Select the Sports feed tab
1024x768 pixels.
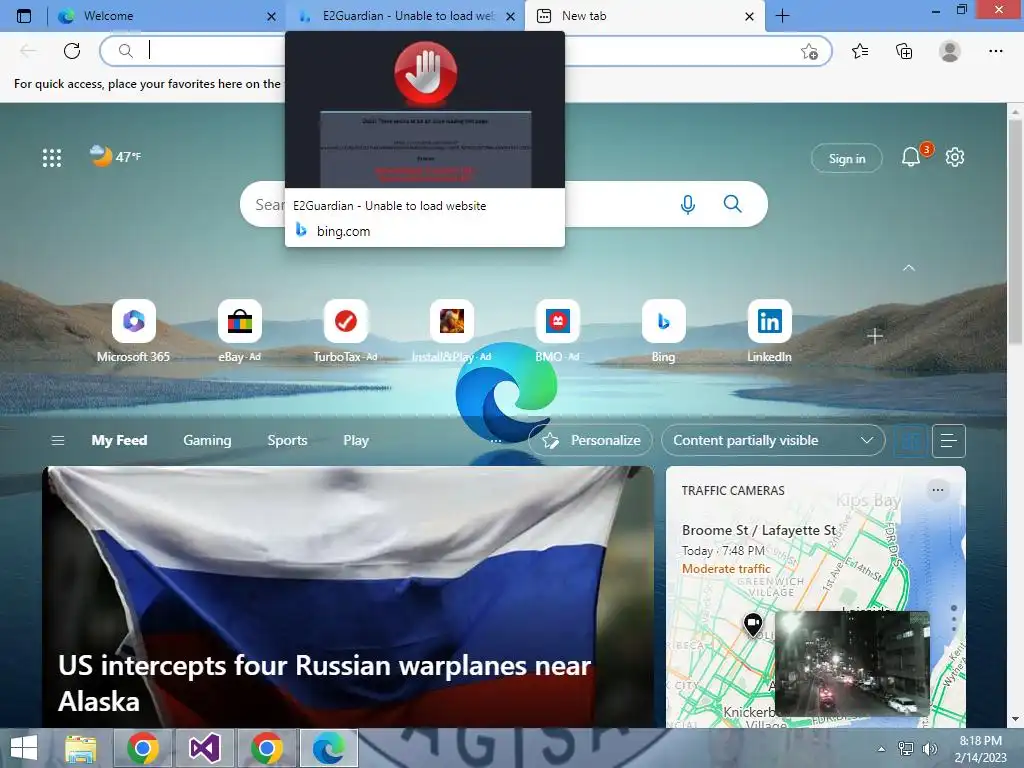(287, 440)
